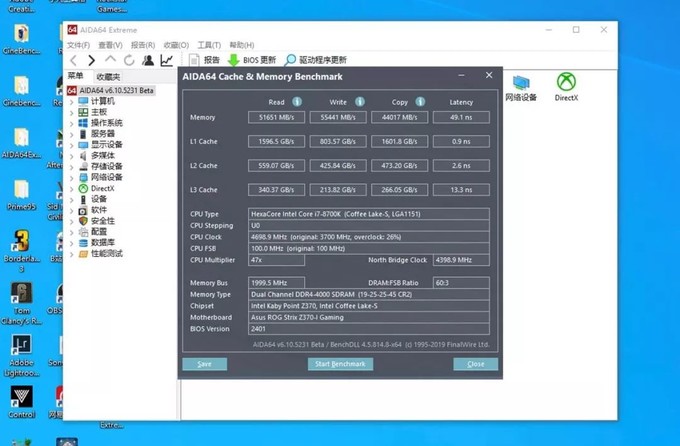Expand the 服务器 tree node
The height and width of the screenshot is (446, 680).
click(x=72, y=134)
